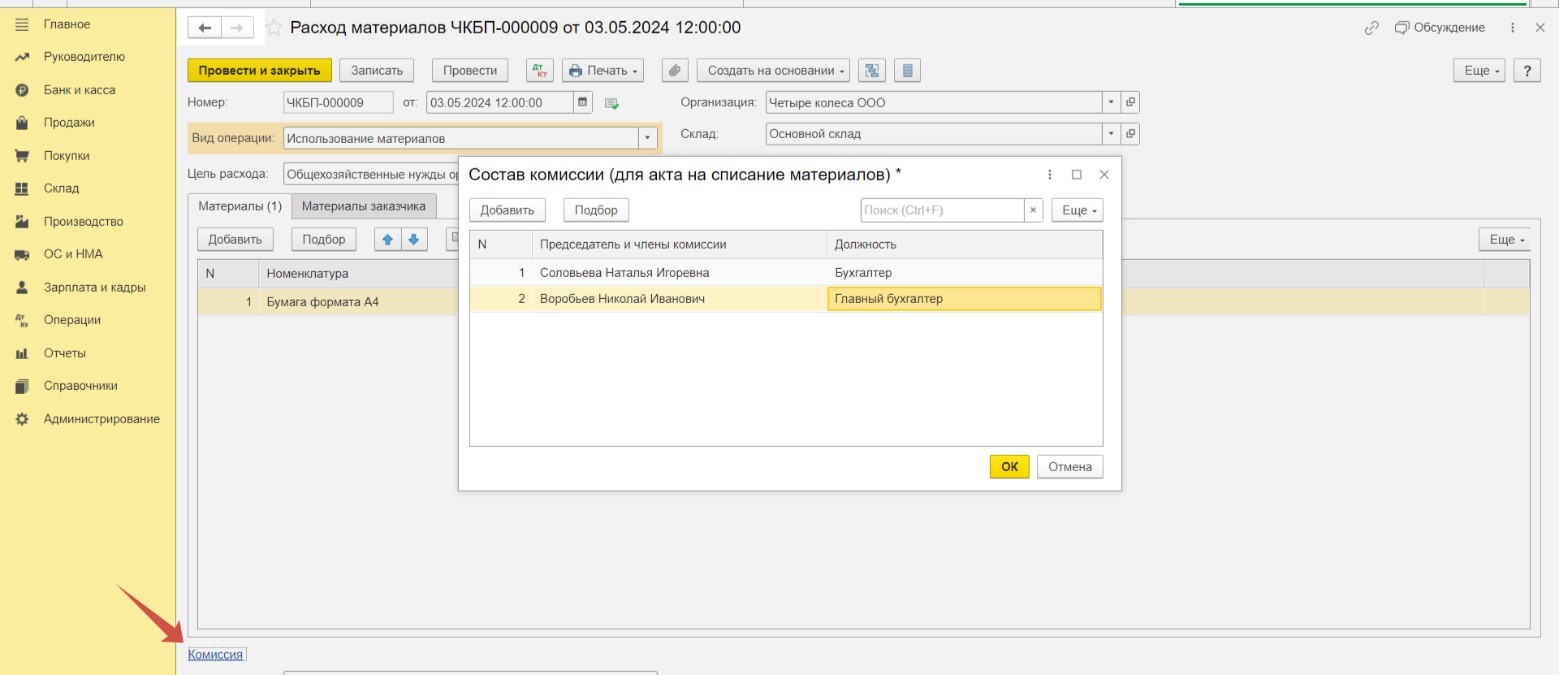Click the Цель расхода field

pyautogui.click(x=370, y=173)
